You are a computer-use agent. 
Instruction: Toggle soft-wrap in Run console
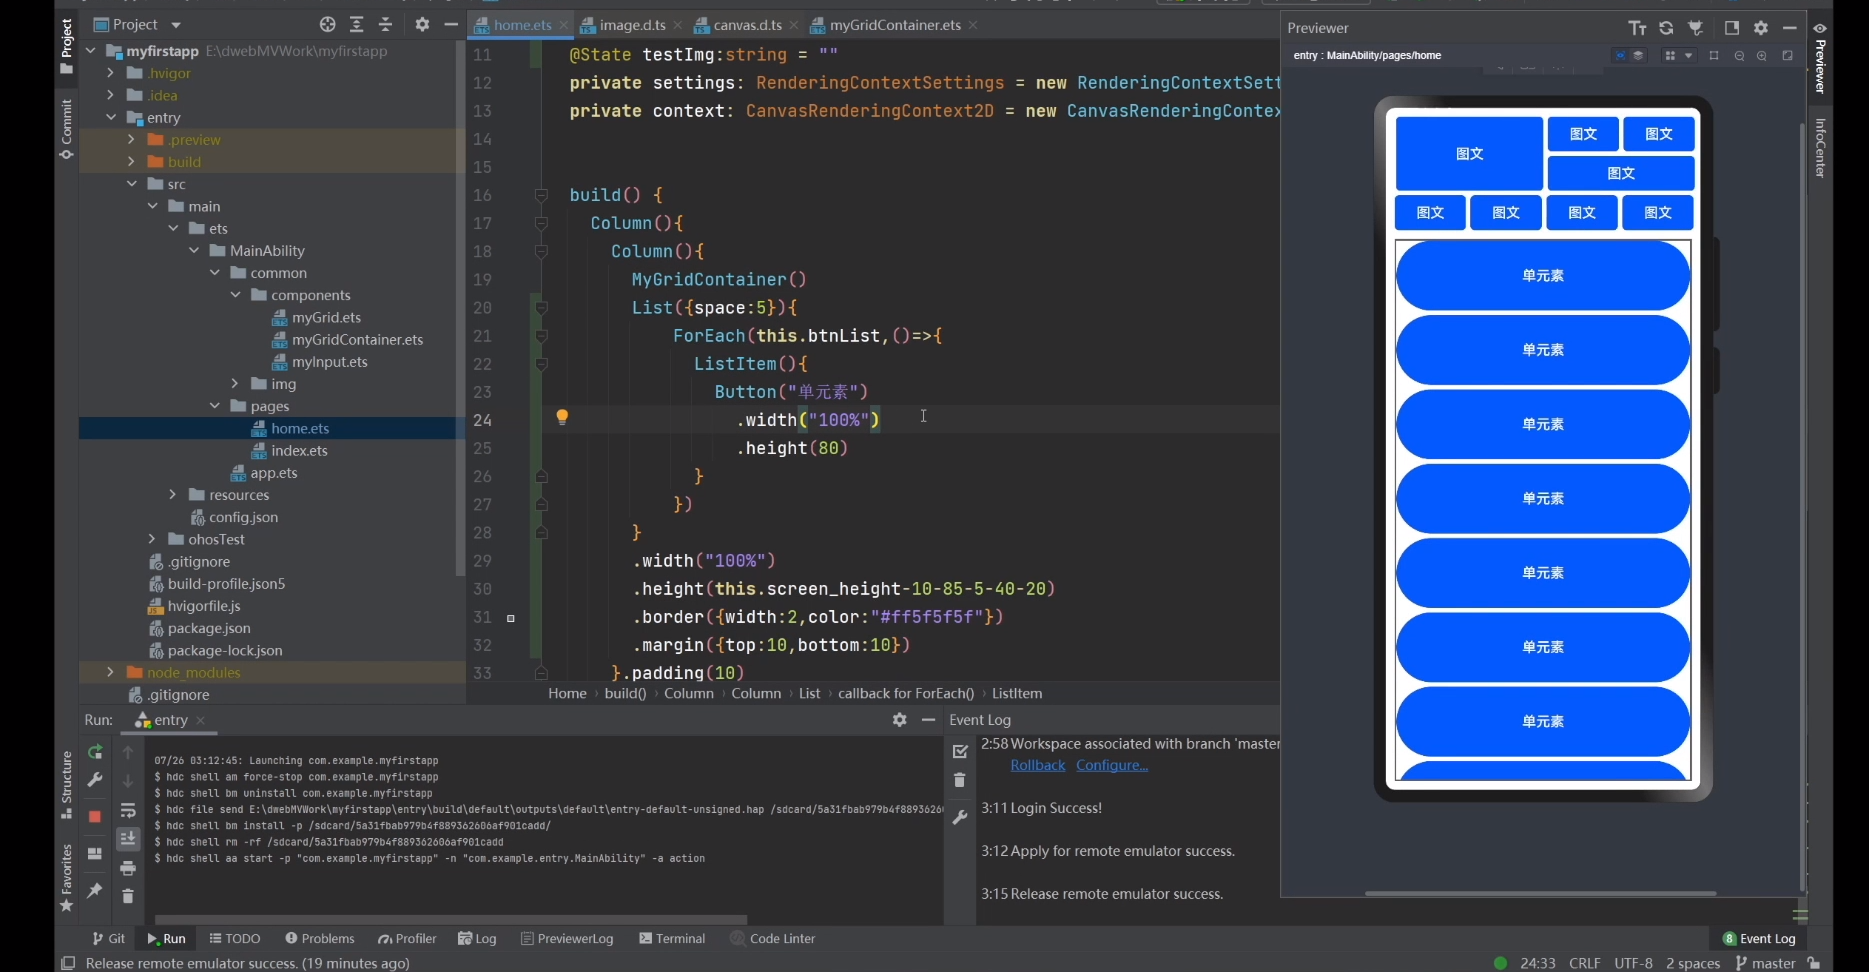click(x=128, y=810)
